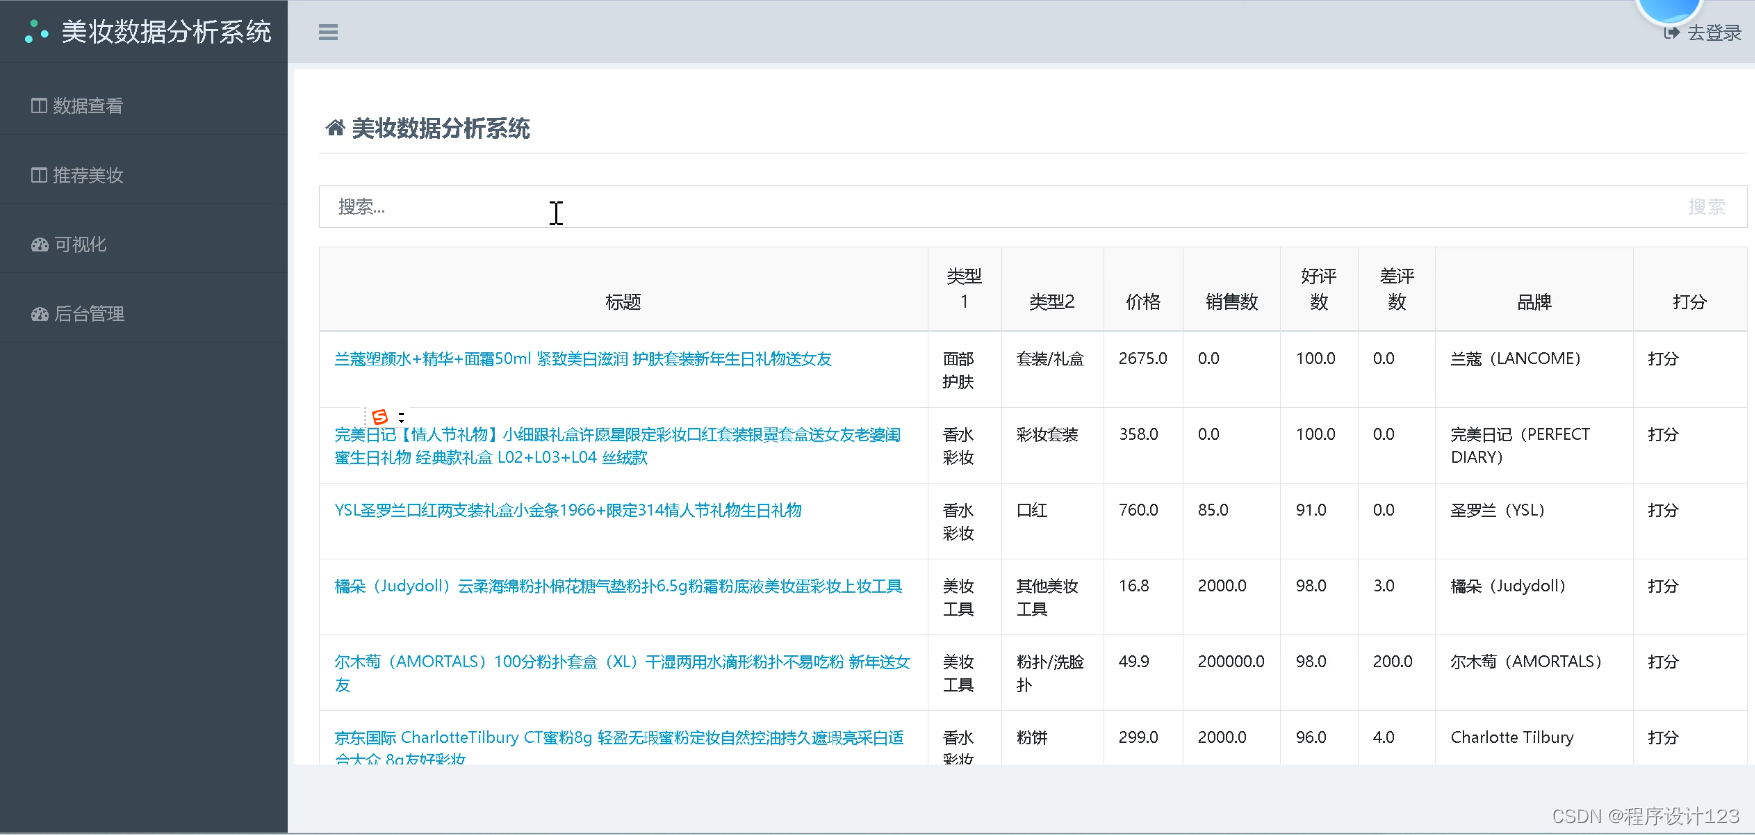Viewport: 1755px width, 835px height.
Task: Click the 搜索 button at right
Action: point(1707,207)
